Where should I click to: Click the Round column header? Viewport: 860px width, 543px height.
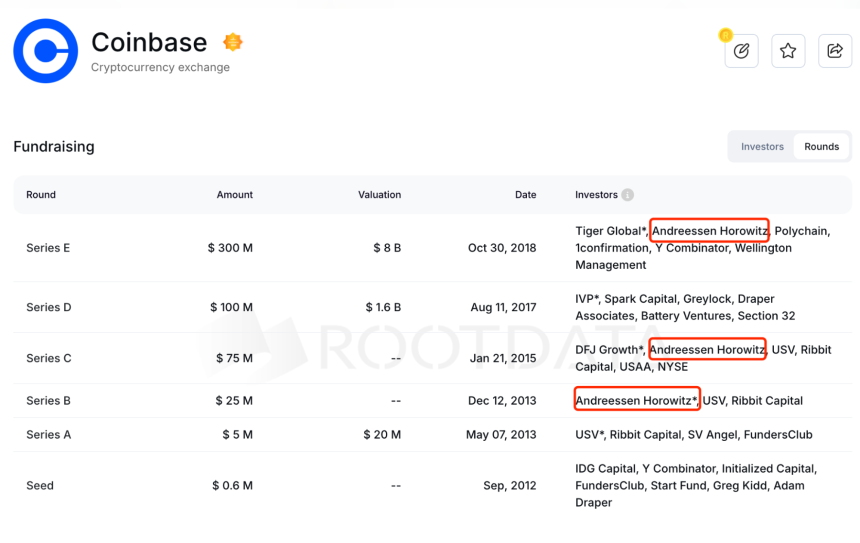(41, 195)
